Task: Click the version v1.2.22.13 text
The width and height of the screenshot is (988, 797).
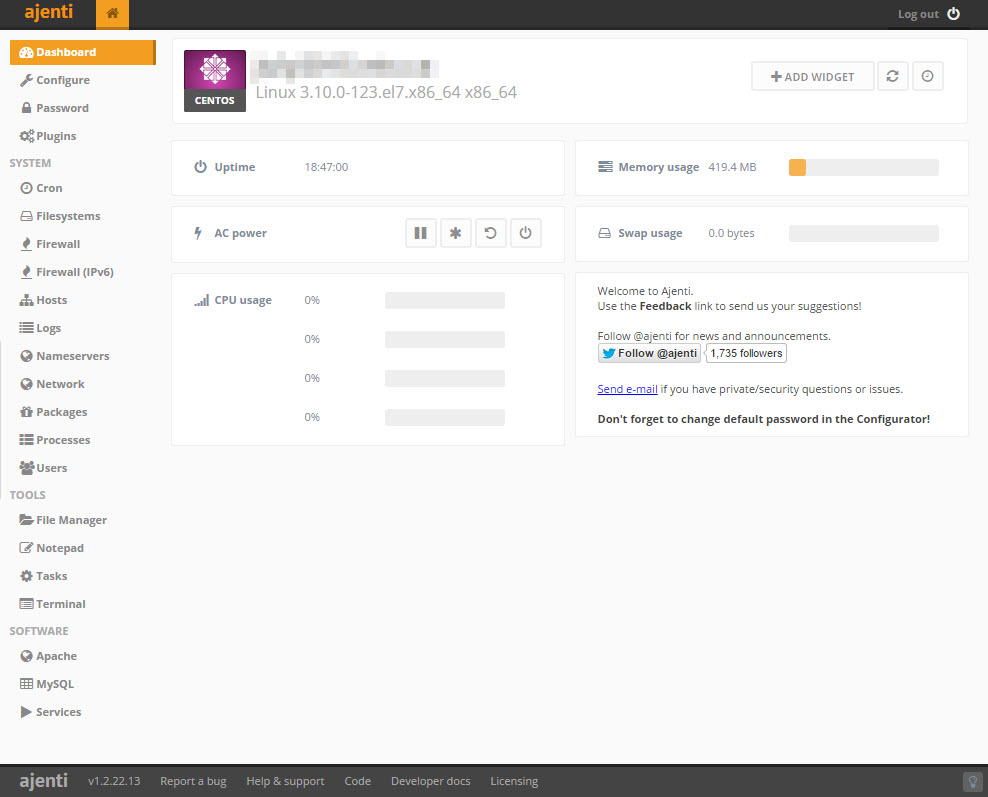Action: pyautogui.click(x=114, y=781)
